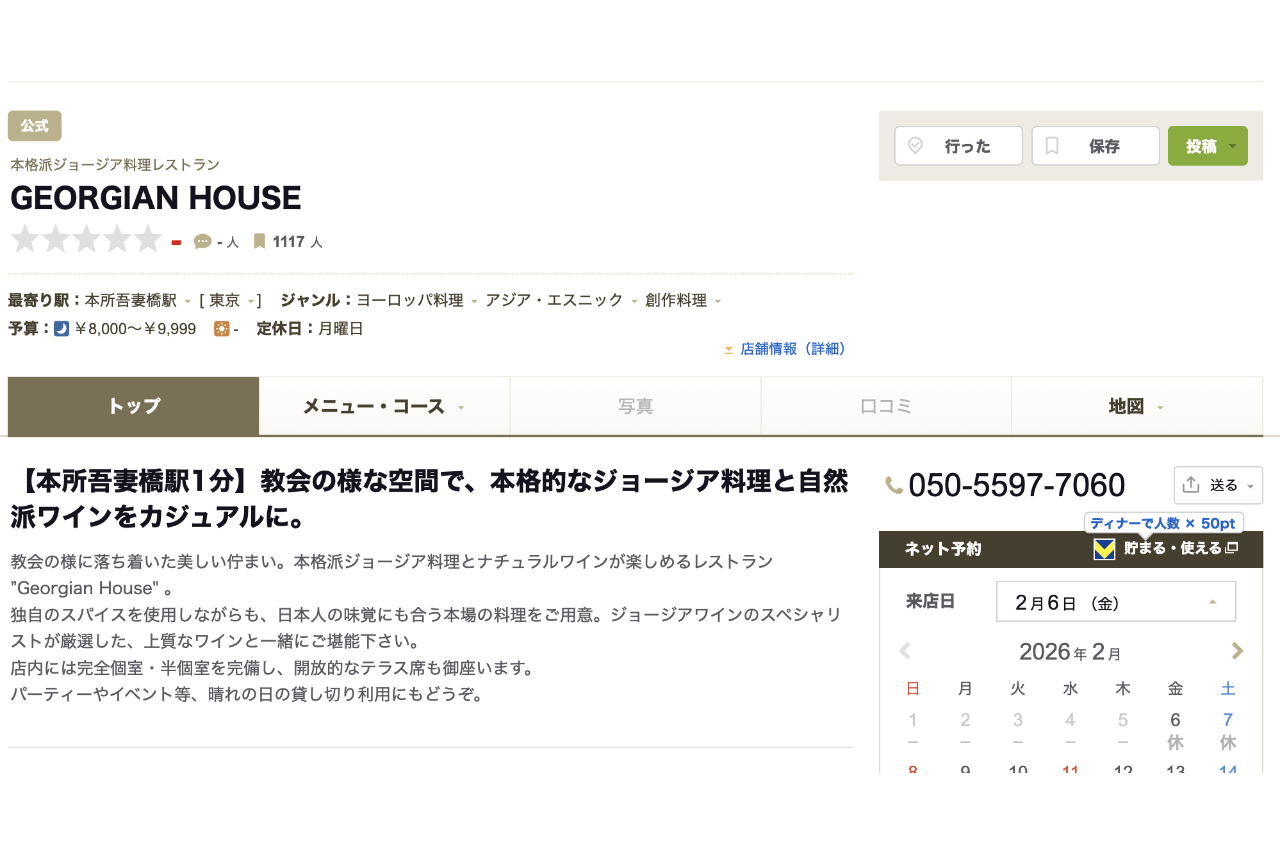Click the bookmark flag icon next to 1117人

(x=261, y=241)
